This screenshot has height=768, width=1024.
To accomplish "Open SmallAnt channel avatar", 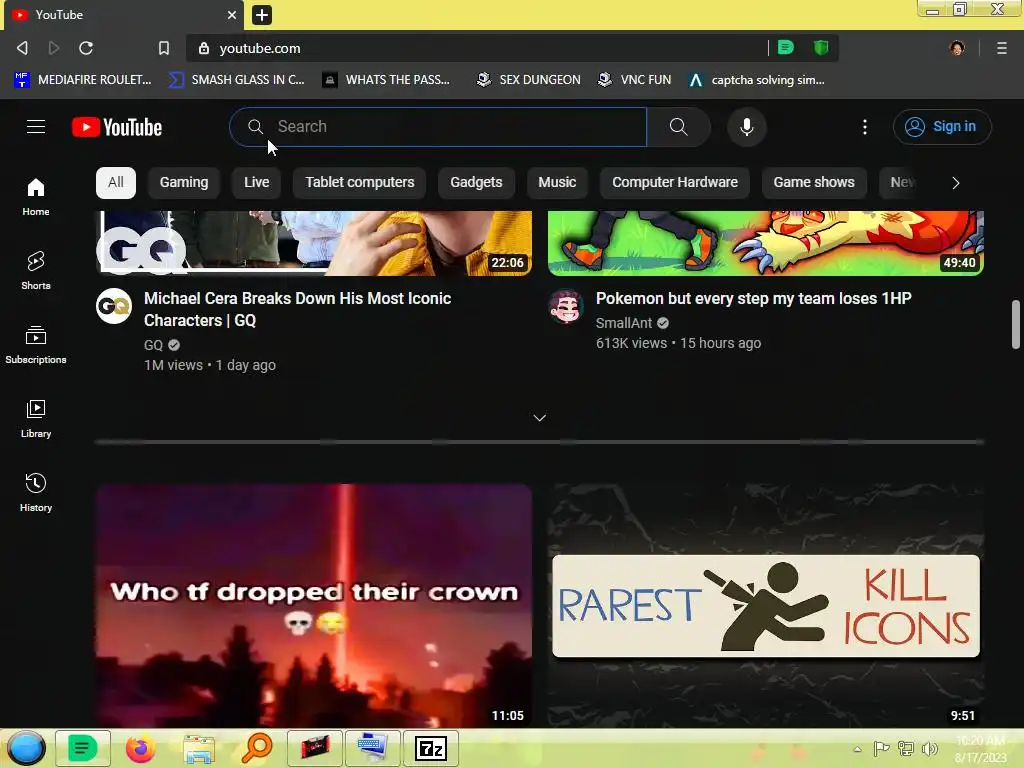I will [566, 306].
